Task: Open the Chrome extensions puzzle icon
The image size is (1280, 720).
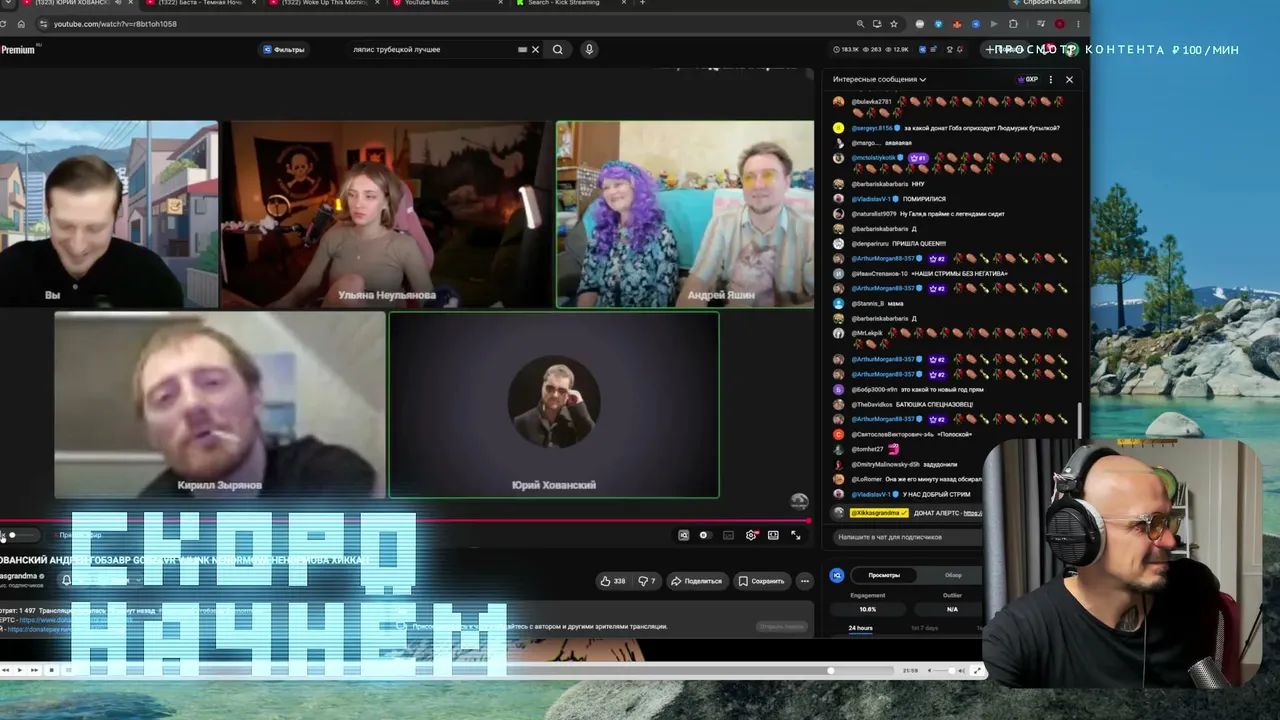Action: [1013, 24]
